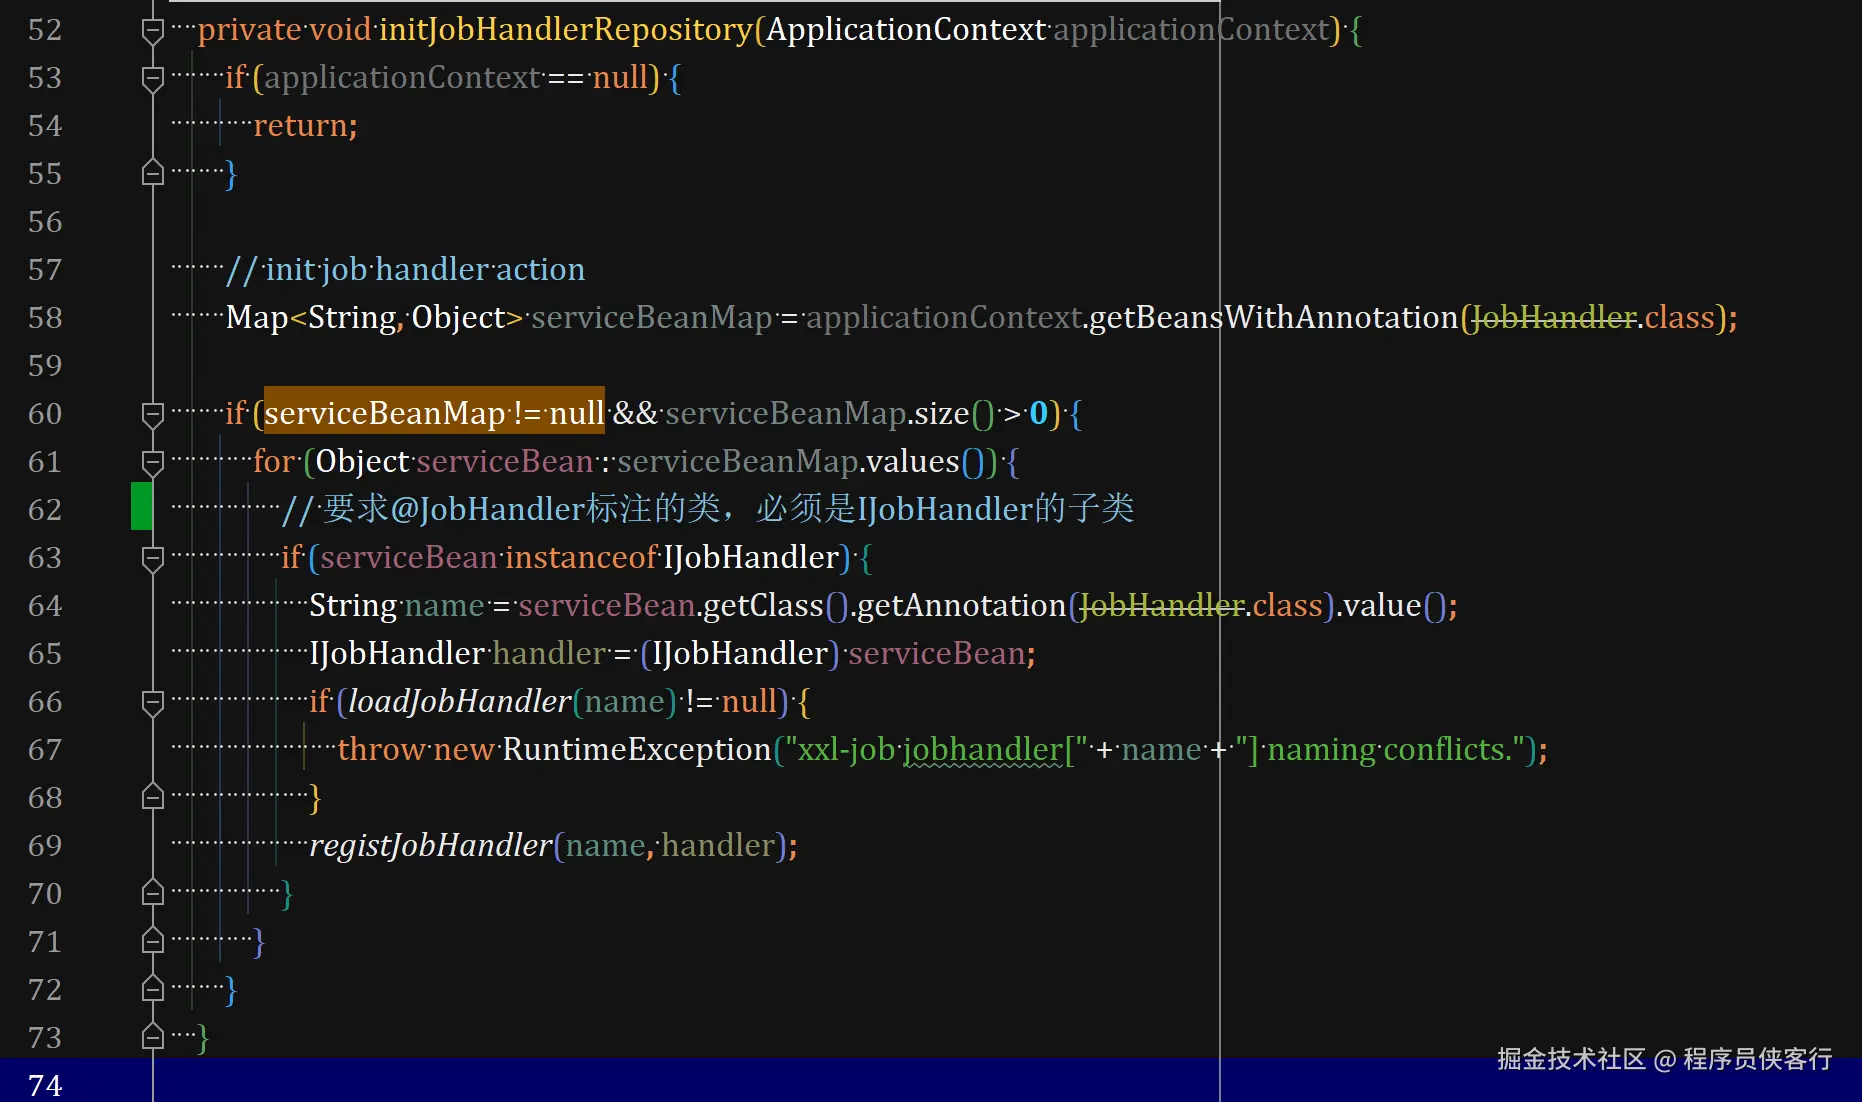The height and width of the screenshot is (1102, 1862).
Task: Fold the applicationContext null check on line 53
Action: [x=153, y=79]
